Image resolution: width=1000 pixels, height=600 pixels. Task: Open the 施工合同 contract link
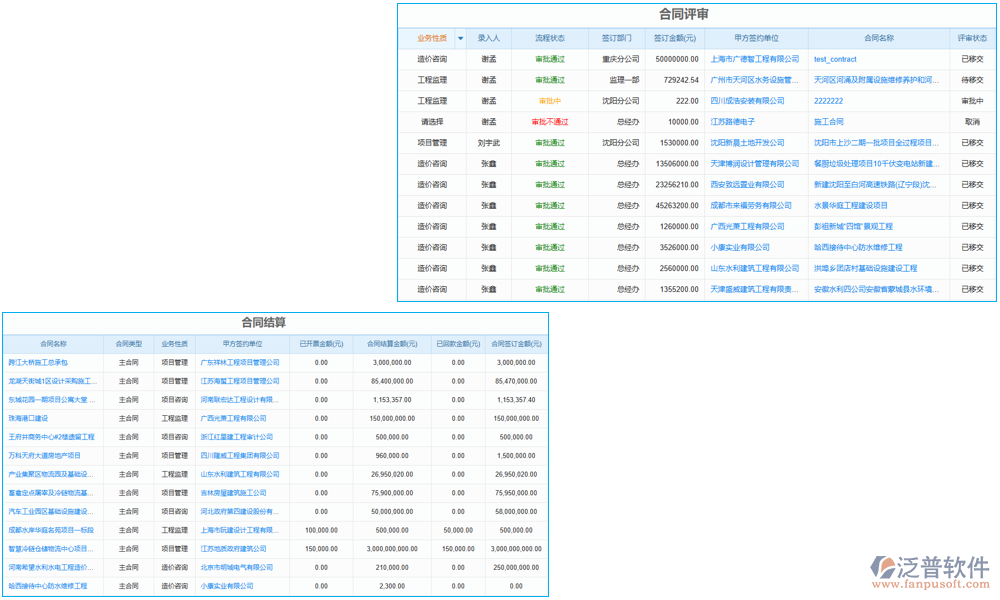click(829, 122)
